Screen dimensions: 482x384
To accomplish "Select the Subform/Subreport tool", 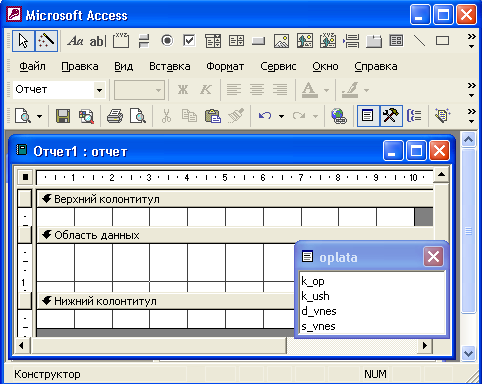I will pyautogui.click(x=396, y=41).
